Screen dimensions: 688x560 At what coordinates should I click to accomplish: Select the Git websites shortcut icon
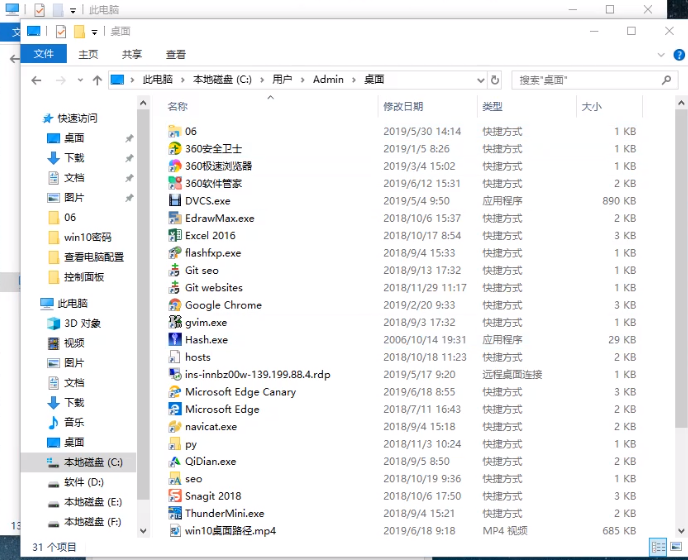(x=175, y=287)
